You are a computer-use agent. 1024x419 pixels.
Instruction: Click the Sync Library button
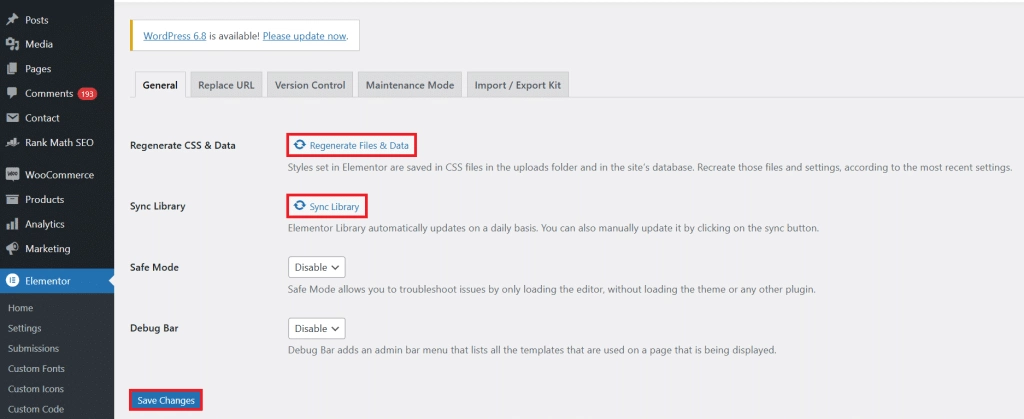326,206
